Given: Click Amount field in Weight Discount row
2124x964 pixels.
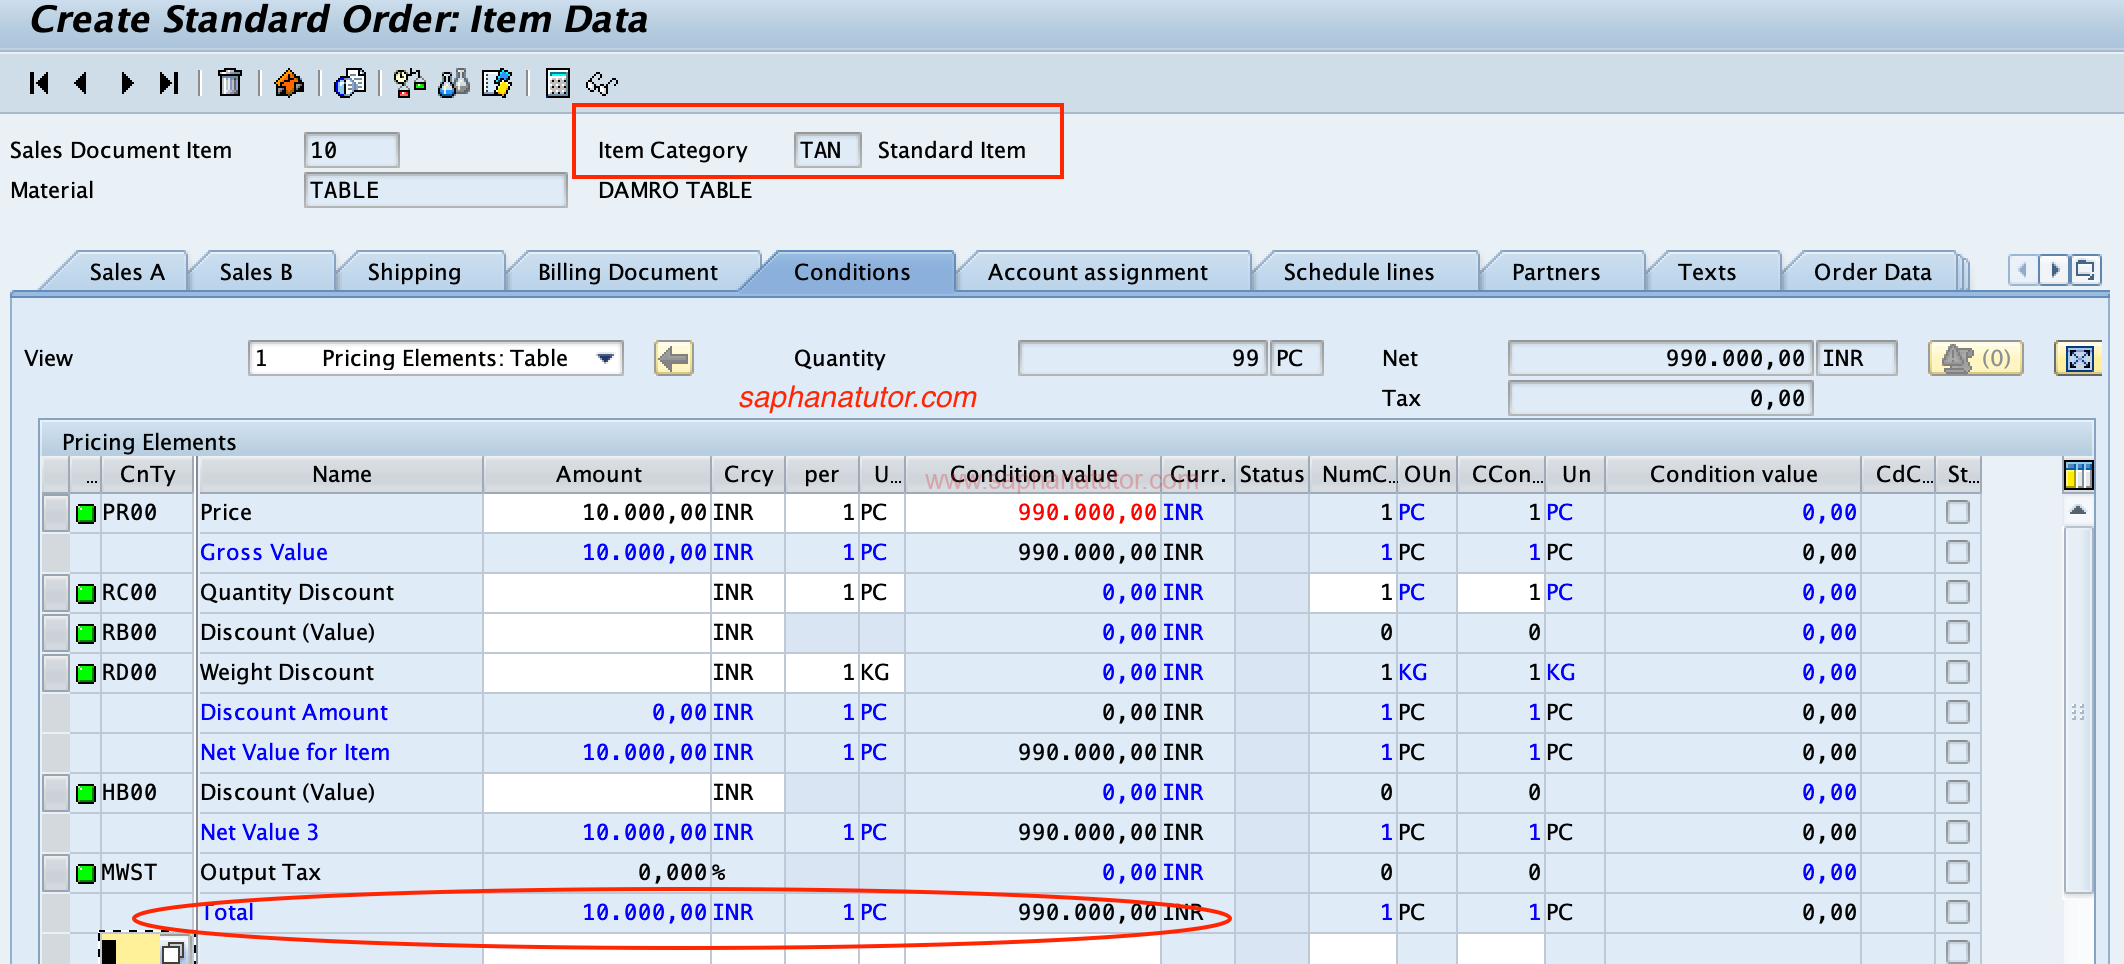Looking at the screenshot, I should coord(597,672).
